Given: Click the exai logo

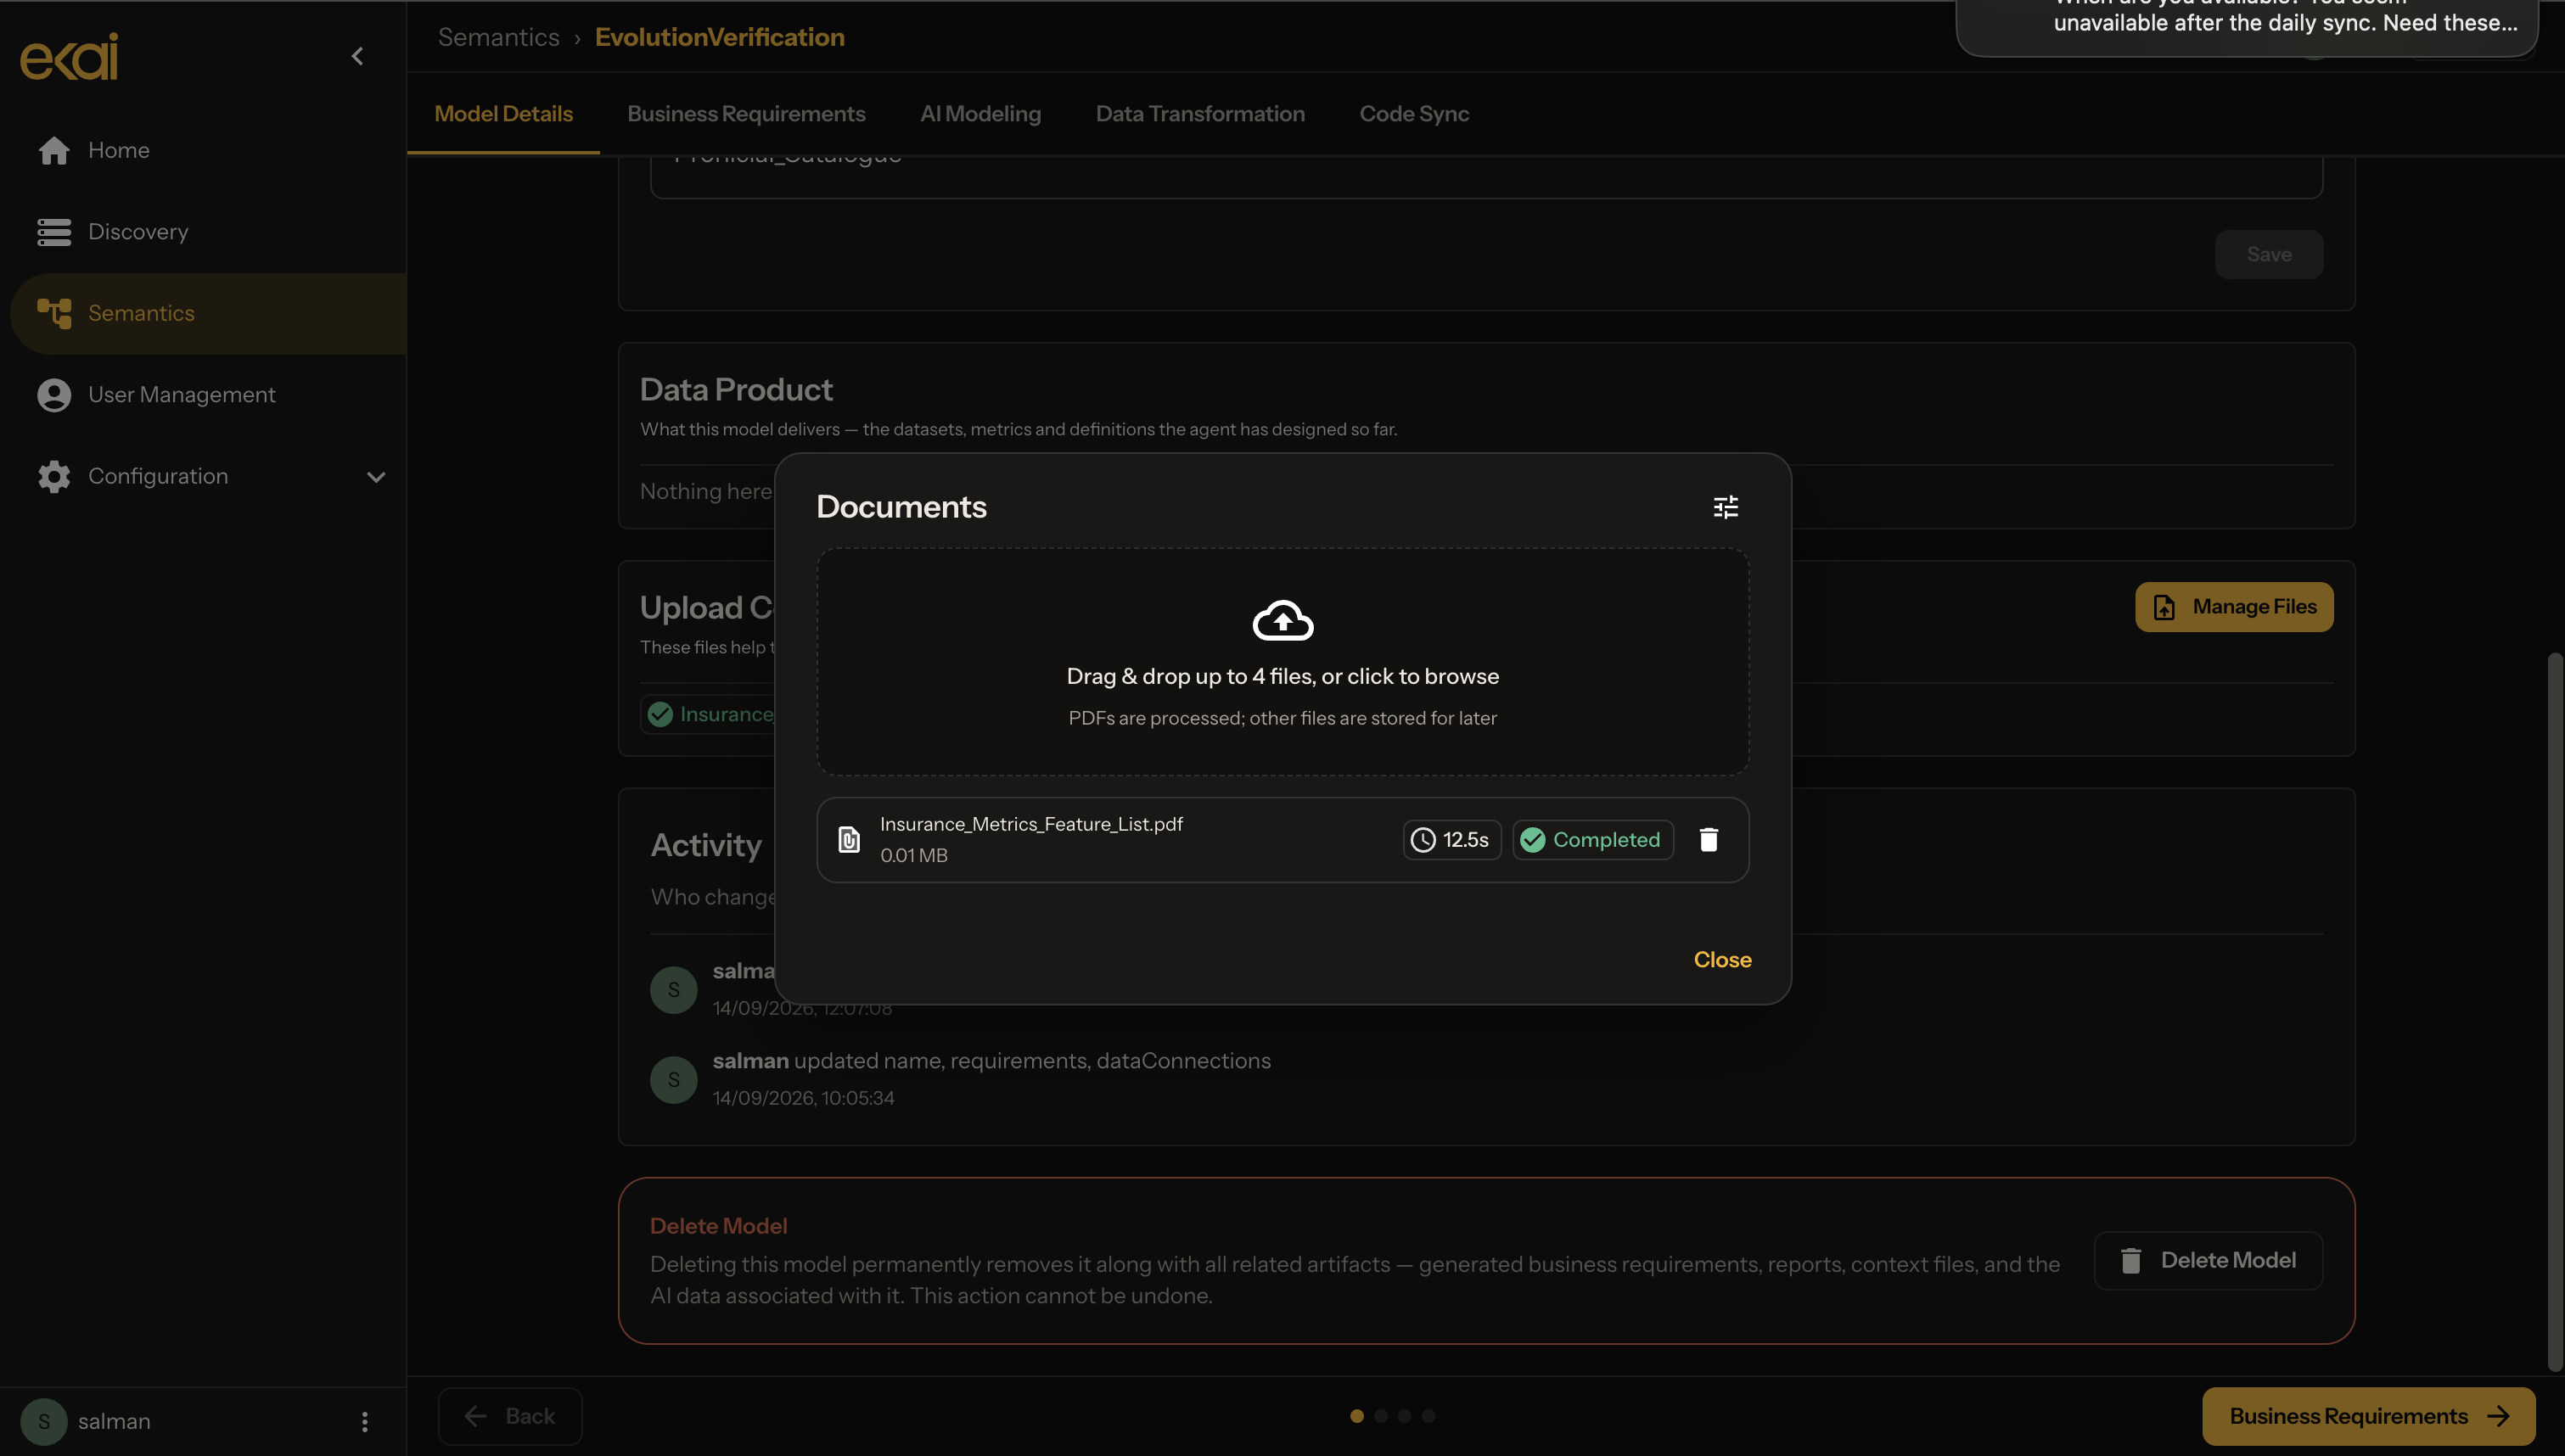Looking at the screenshot, I should (x=69, y=56).
